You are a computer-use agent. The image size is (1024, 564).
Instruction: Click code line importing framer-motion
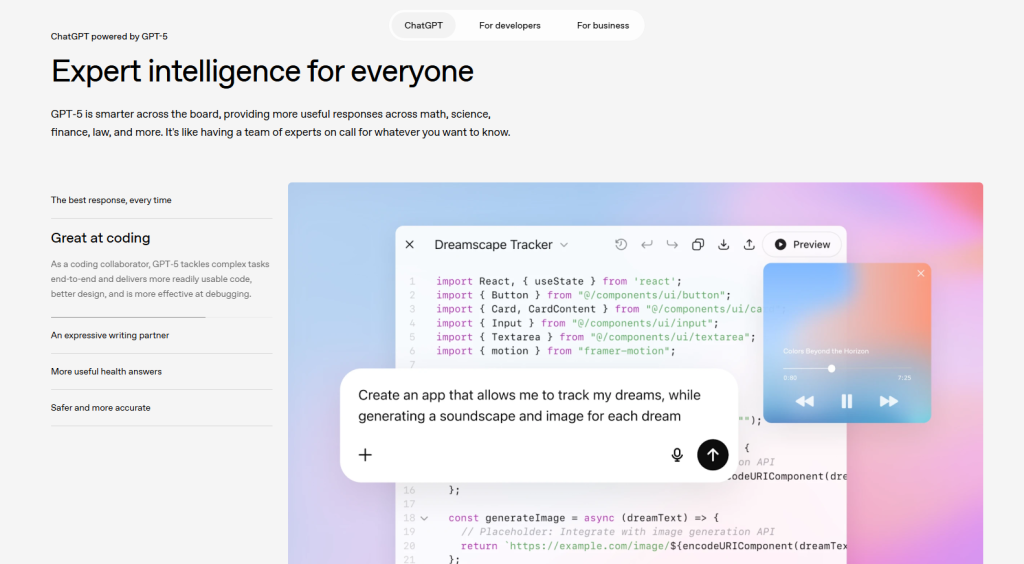[x=555, y=351]
